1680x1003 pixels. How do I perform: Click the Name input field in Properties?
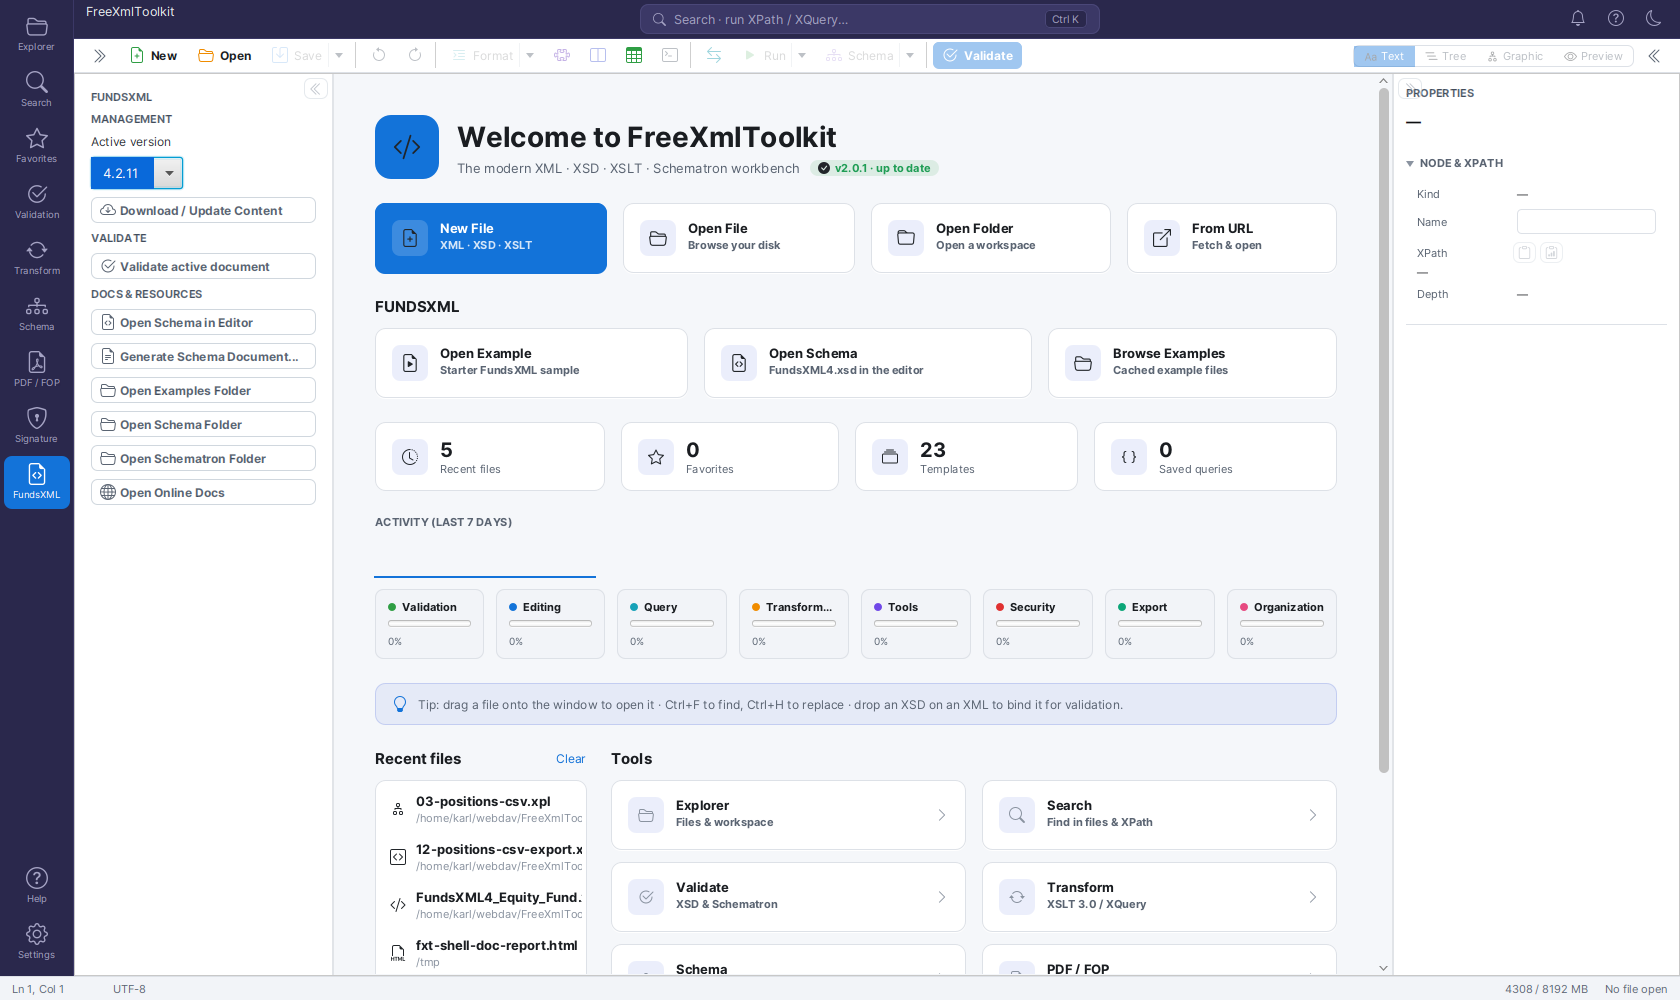tap(1586, 222)
